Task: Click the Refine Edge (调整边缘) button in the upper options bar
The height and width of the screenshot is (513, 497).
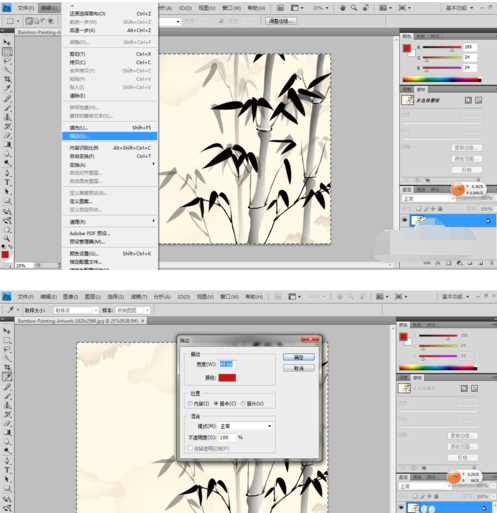Action: point(281,21)
